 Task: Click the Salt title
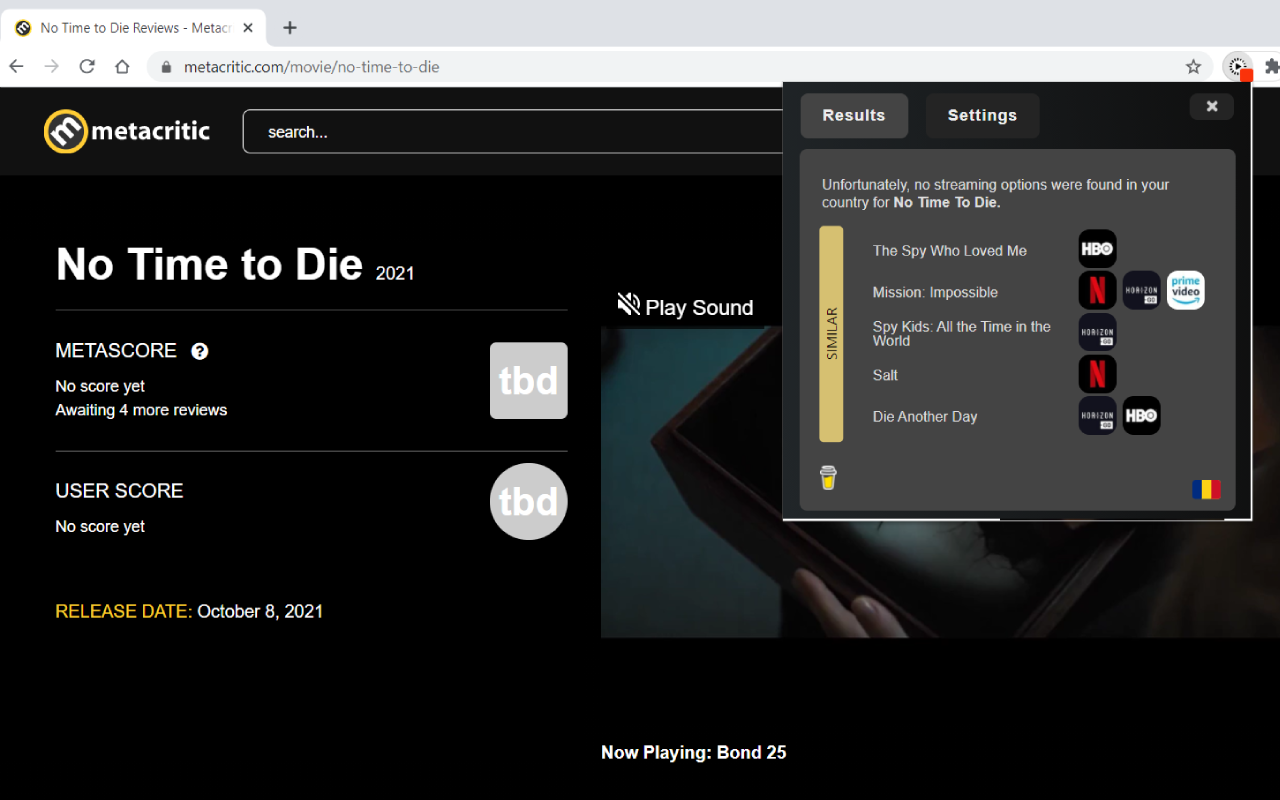click(x=885, y=376)
